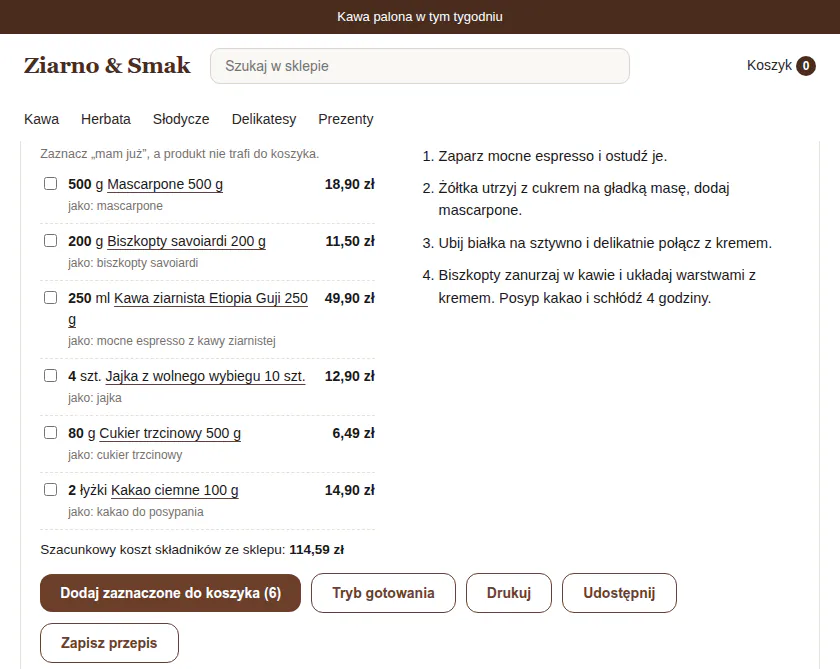Click the note 'jako: biszkopty savoiardi'
The height and width of the screenshot is (669, 840).
coord(133,263)
